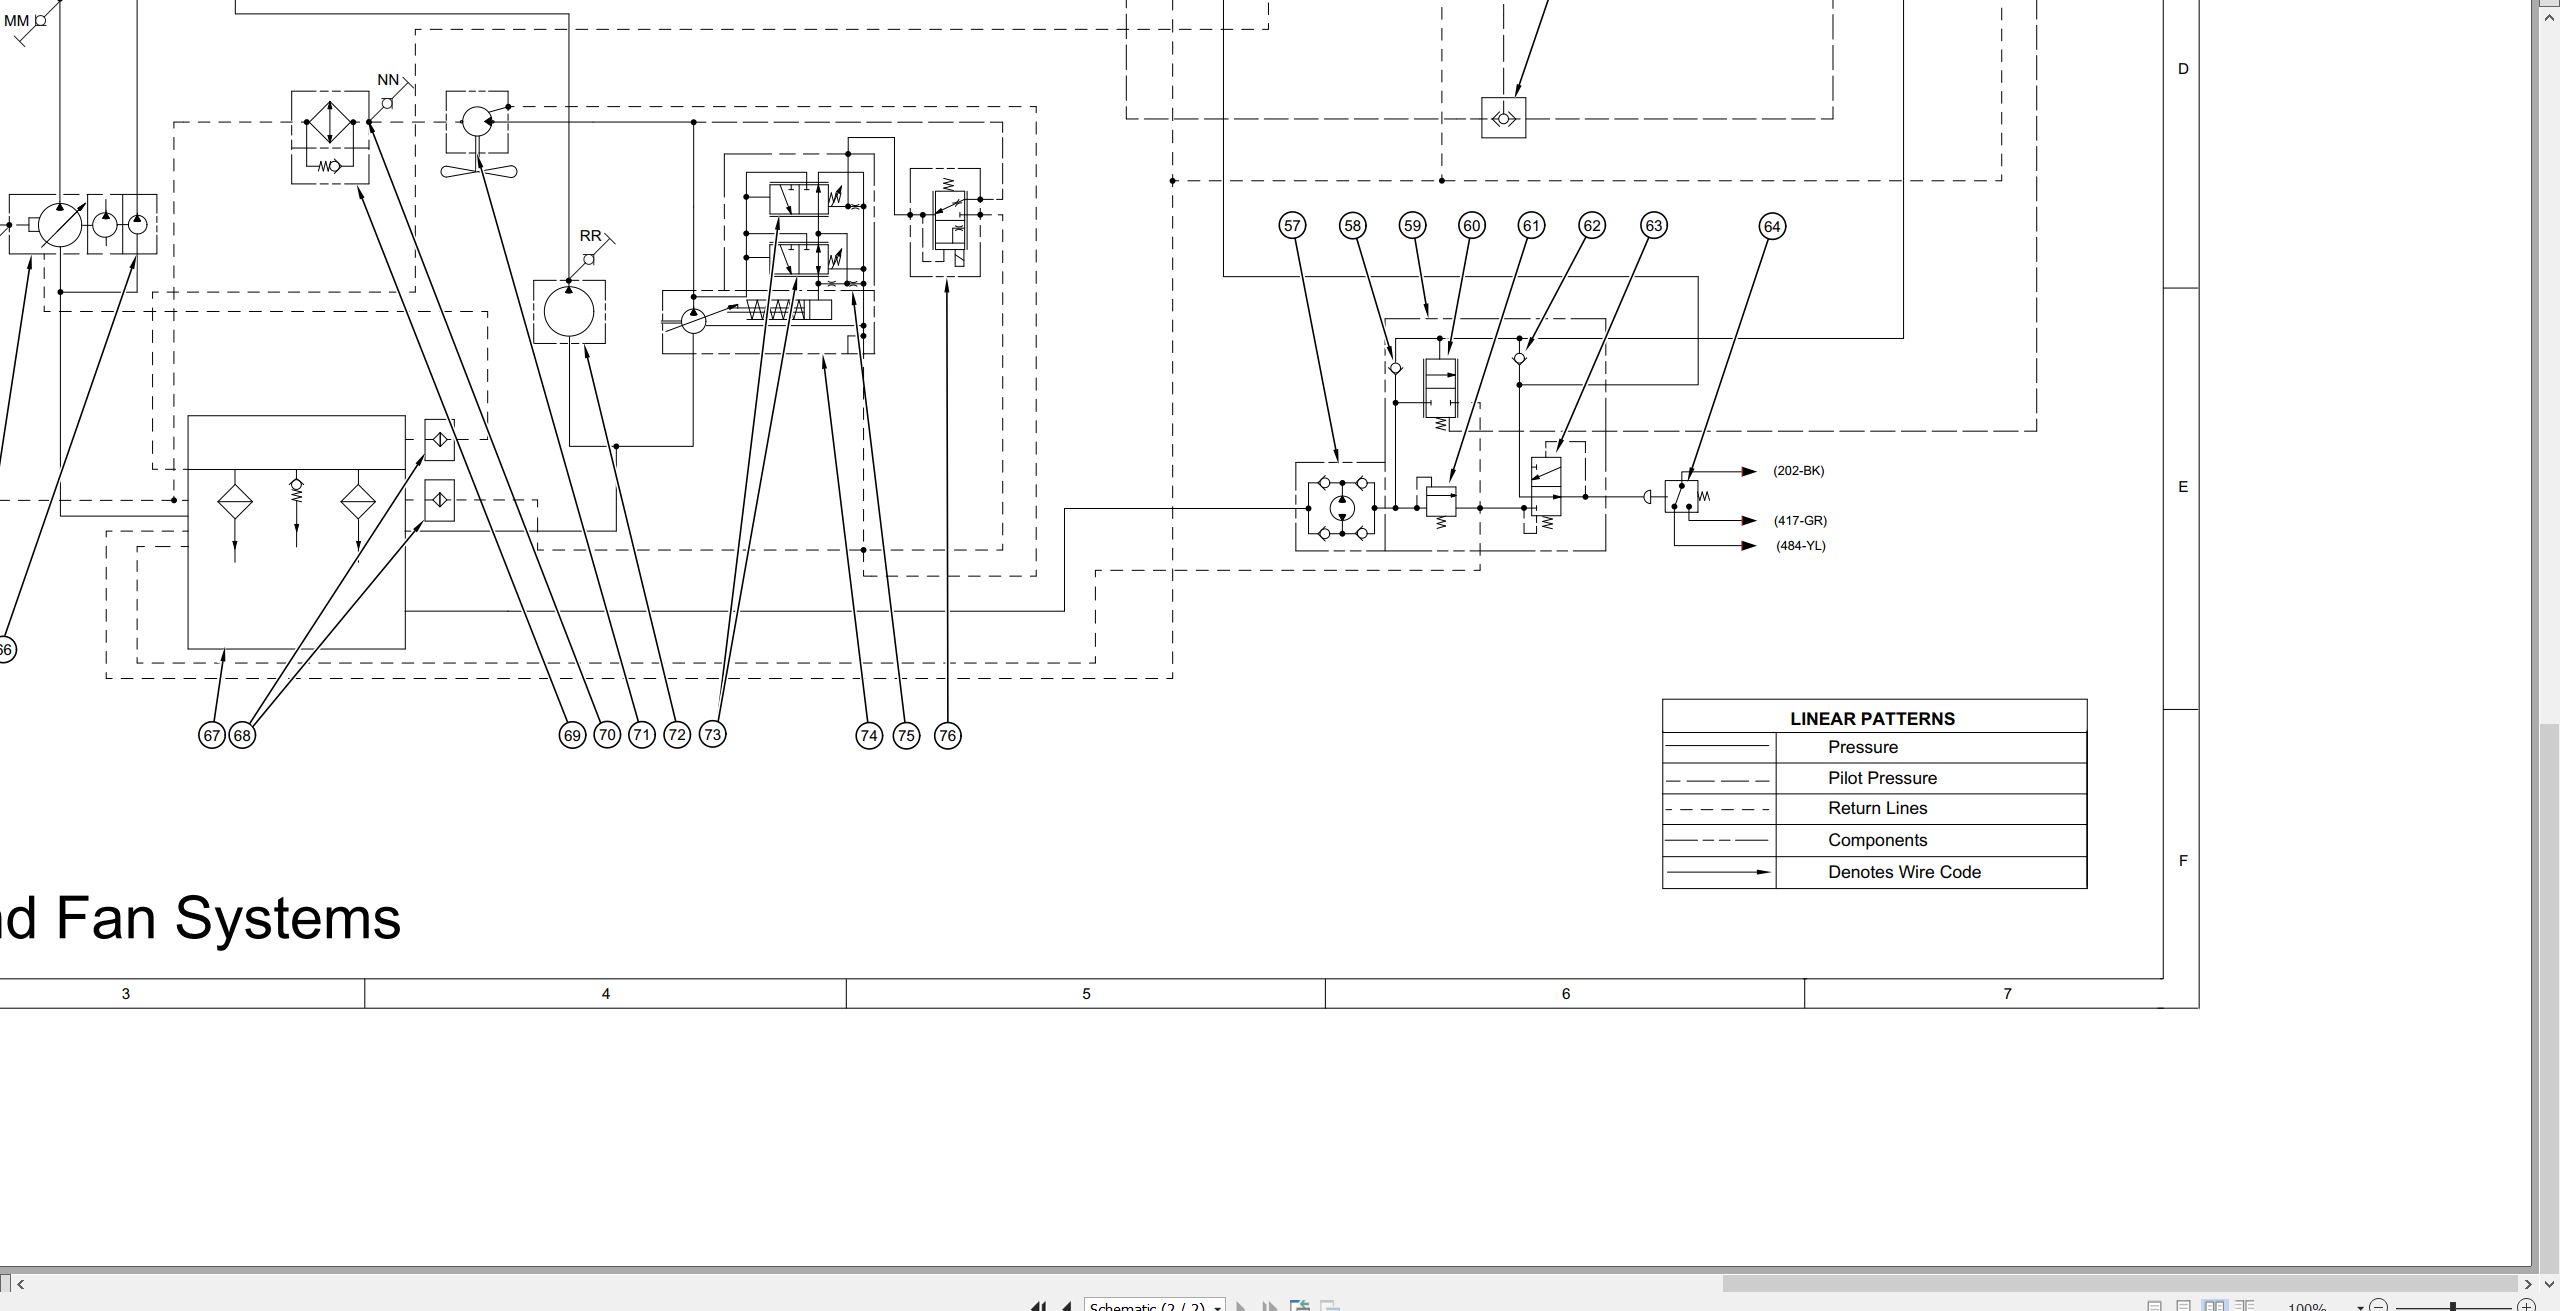This screenshot has height=1311, width=2560.
Task: Go to the first page of the document
Action: [1038, 1306]
